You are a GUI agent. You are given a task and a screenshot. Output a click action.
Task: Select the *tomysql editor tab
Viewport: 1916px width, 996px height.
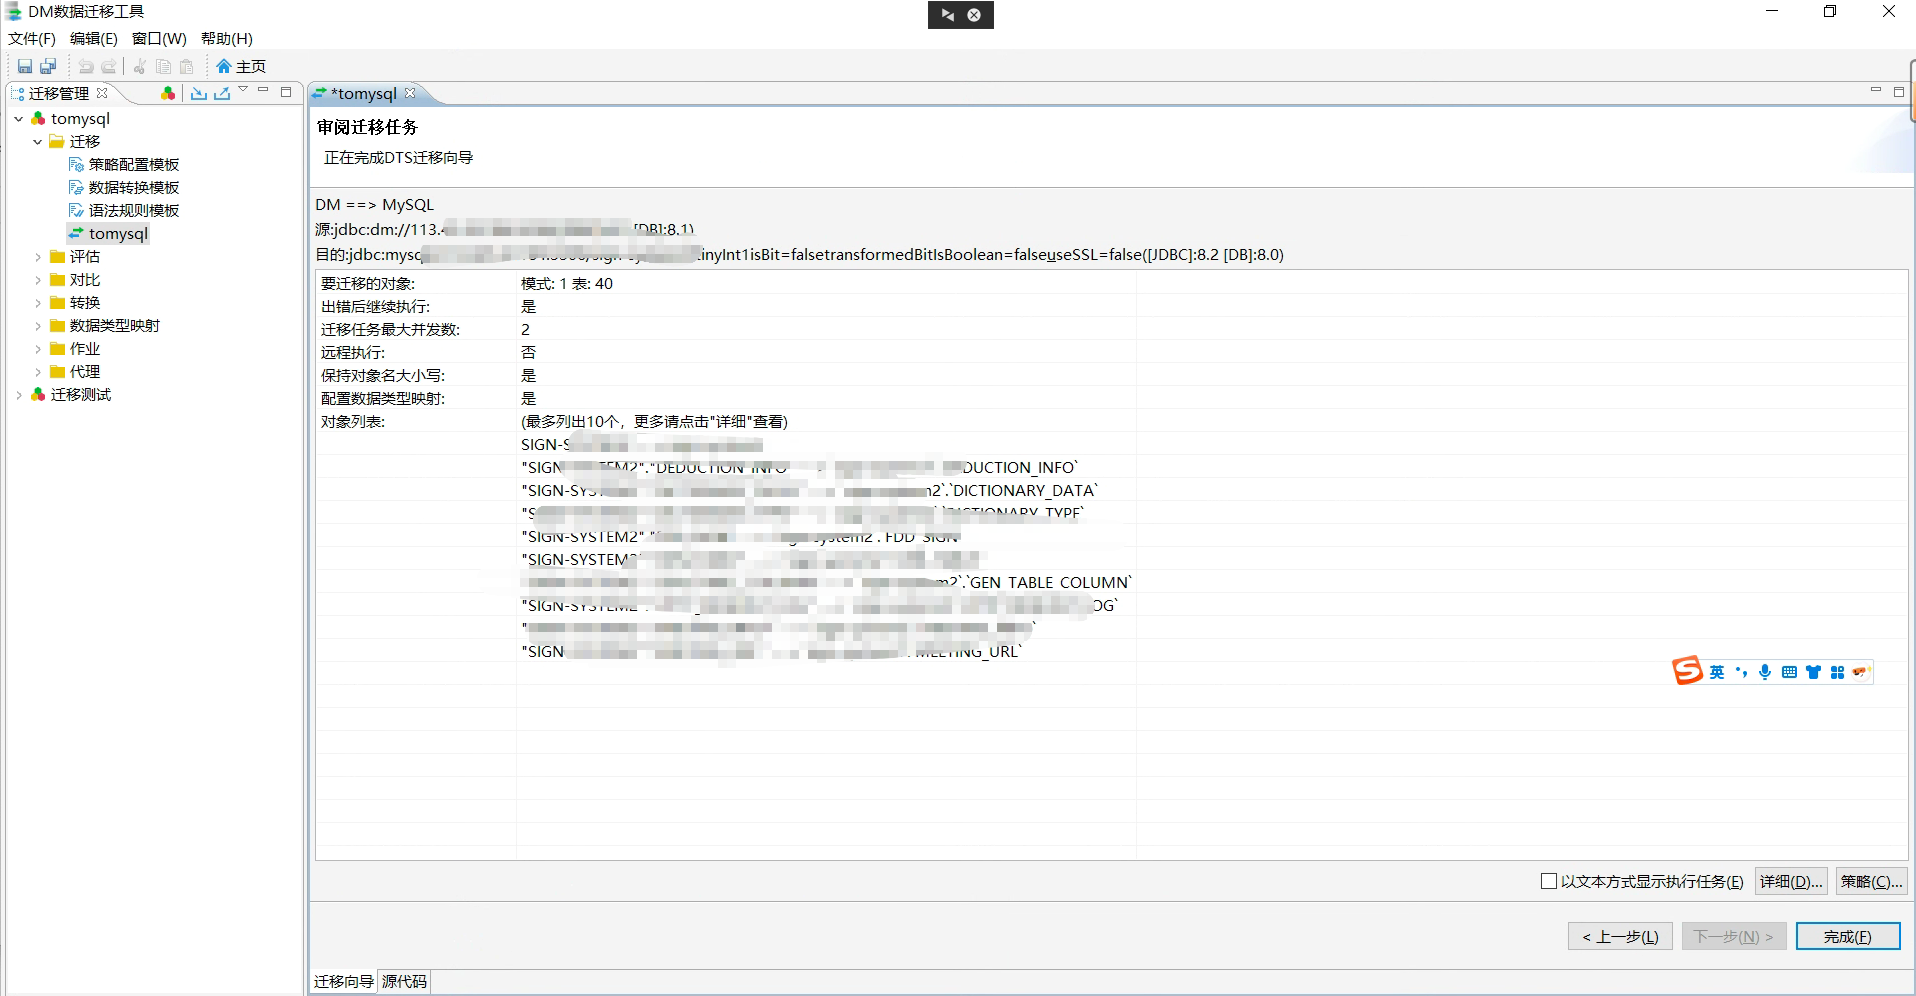click(364, 93)
